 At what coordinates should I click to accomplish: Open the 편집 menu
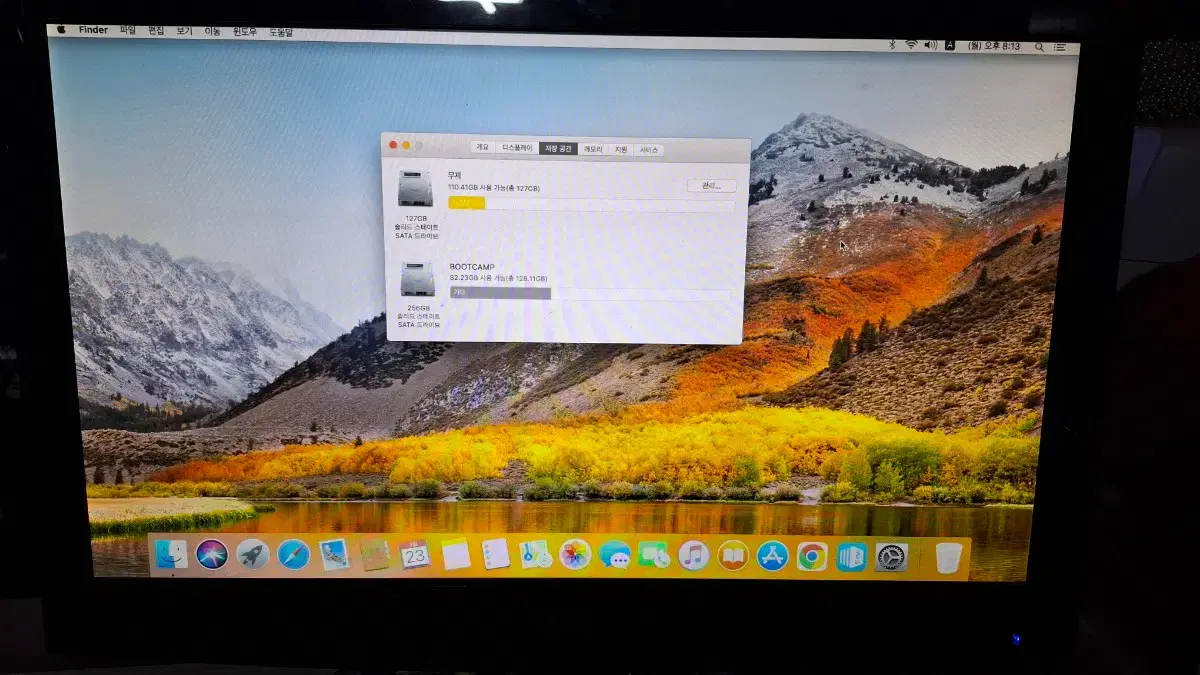156,31
